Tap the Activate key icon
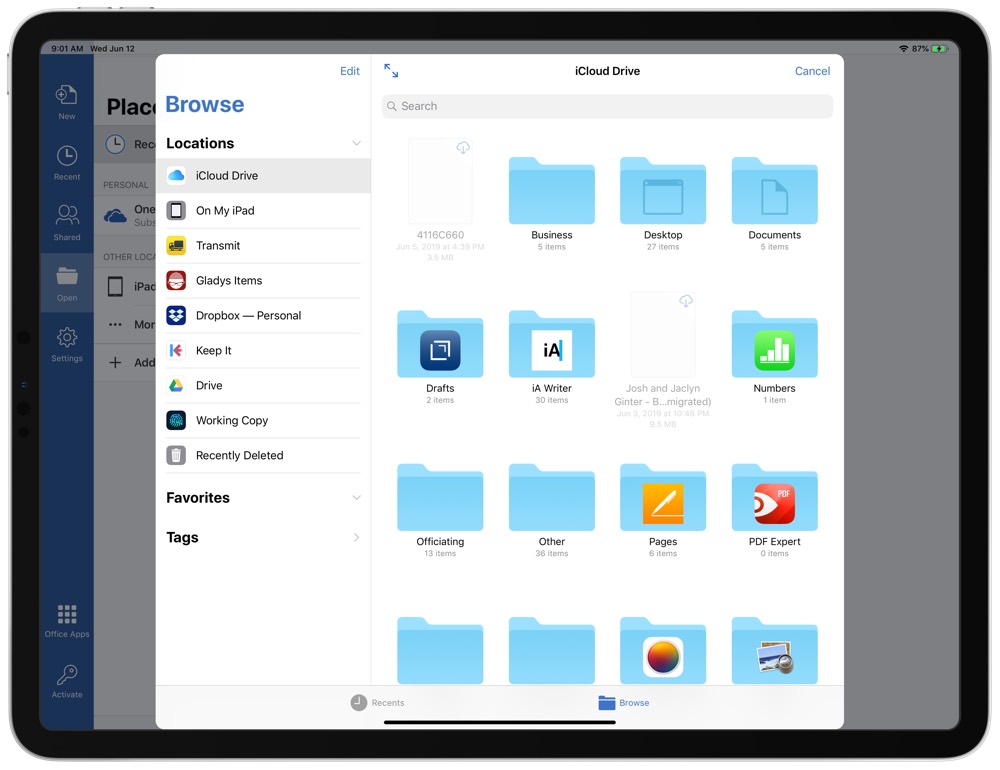The image size is (1000, 770). tap(67, 681)
